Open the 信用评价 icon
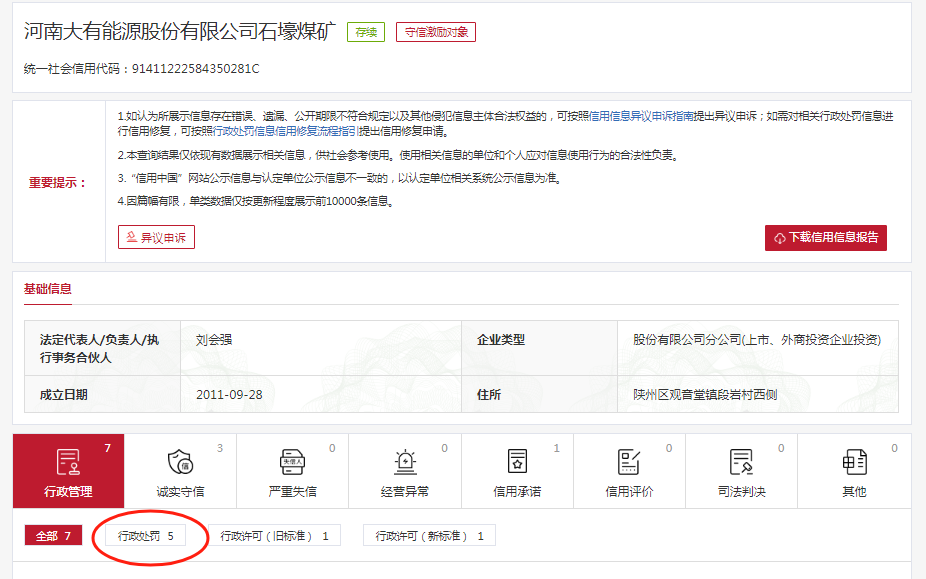The image size is (926, 579). click(x=629, y=462)
